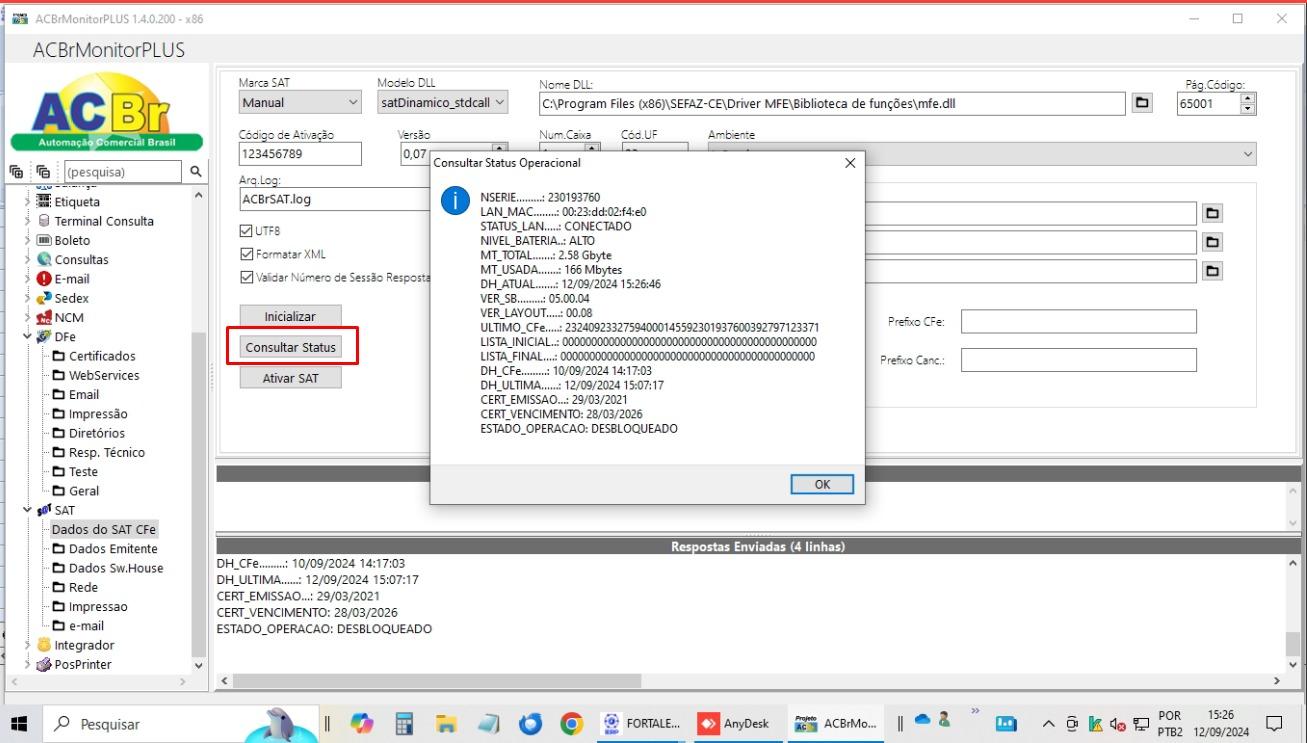This screenshot has width=1307, height=743.
Task: Click the Prefixo Canc. input field
Action: [1079, 360]
